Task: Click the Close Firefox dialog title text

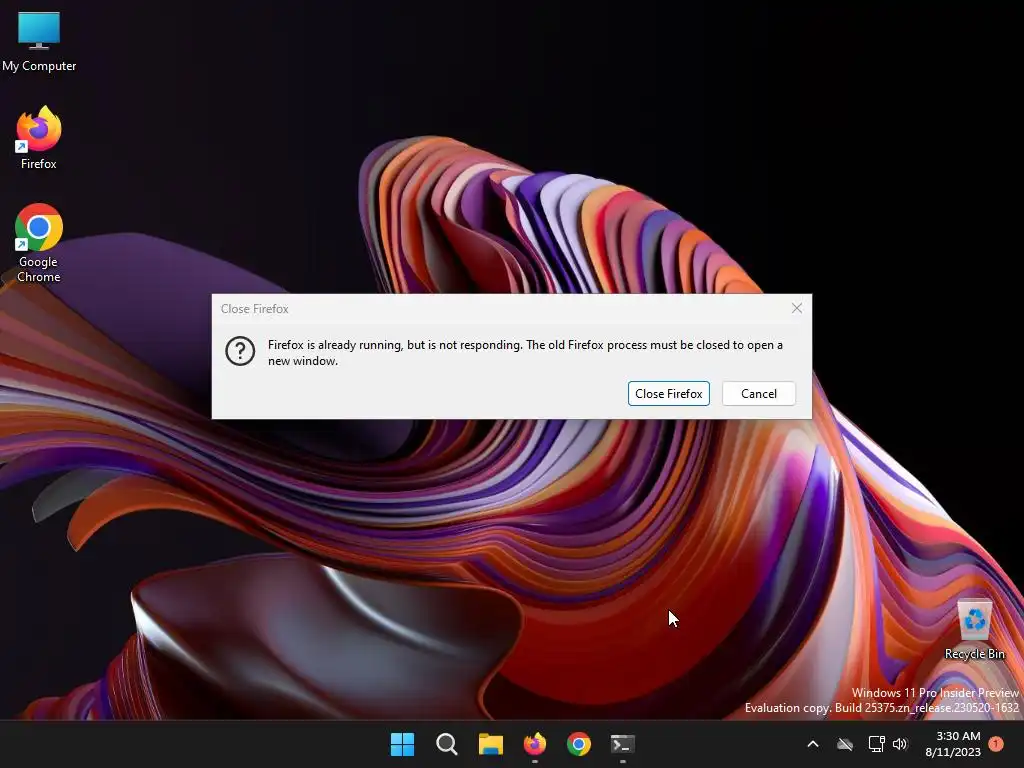Action: tap(255, 309)
